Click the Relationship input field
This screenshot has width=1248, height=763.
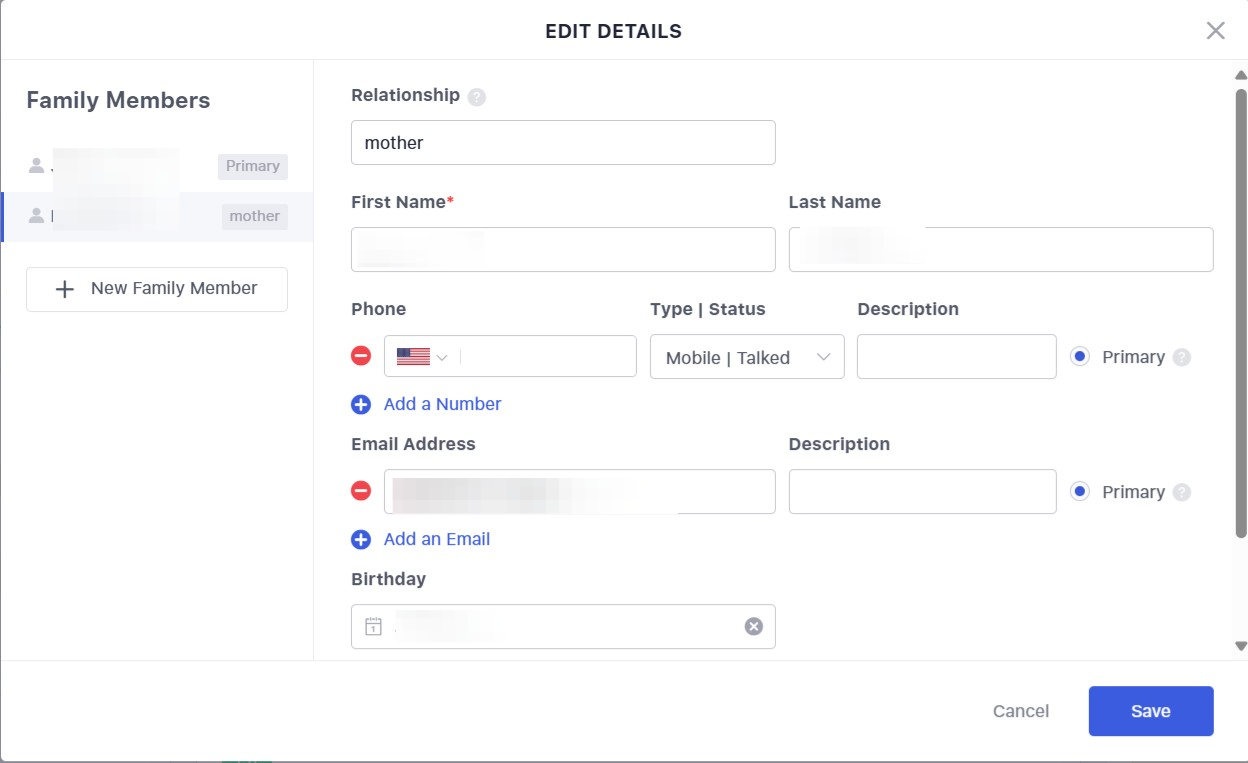563,143
